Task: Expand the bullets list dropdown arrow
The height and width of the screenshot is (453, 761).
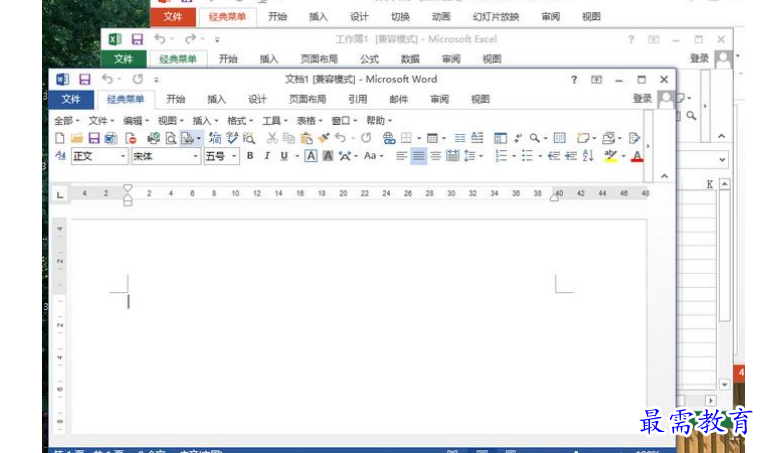Action: [540, 156]
